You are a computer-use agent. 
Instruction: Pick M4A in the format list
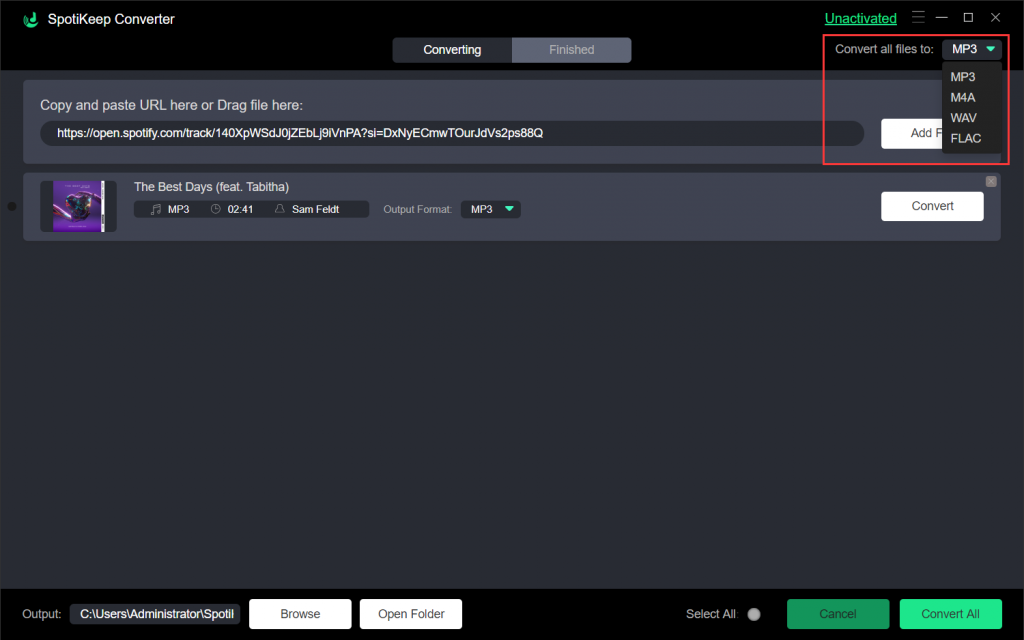coord(963,97)
